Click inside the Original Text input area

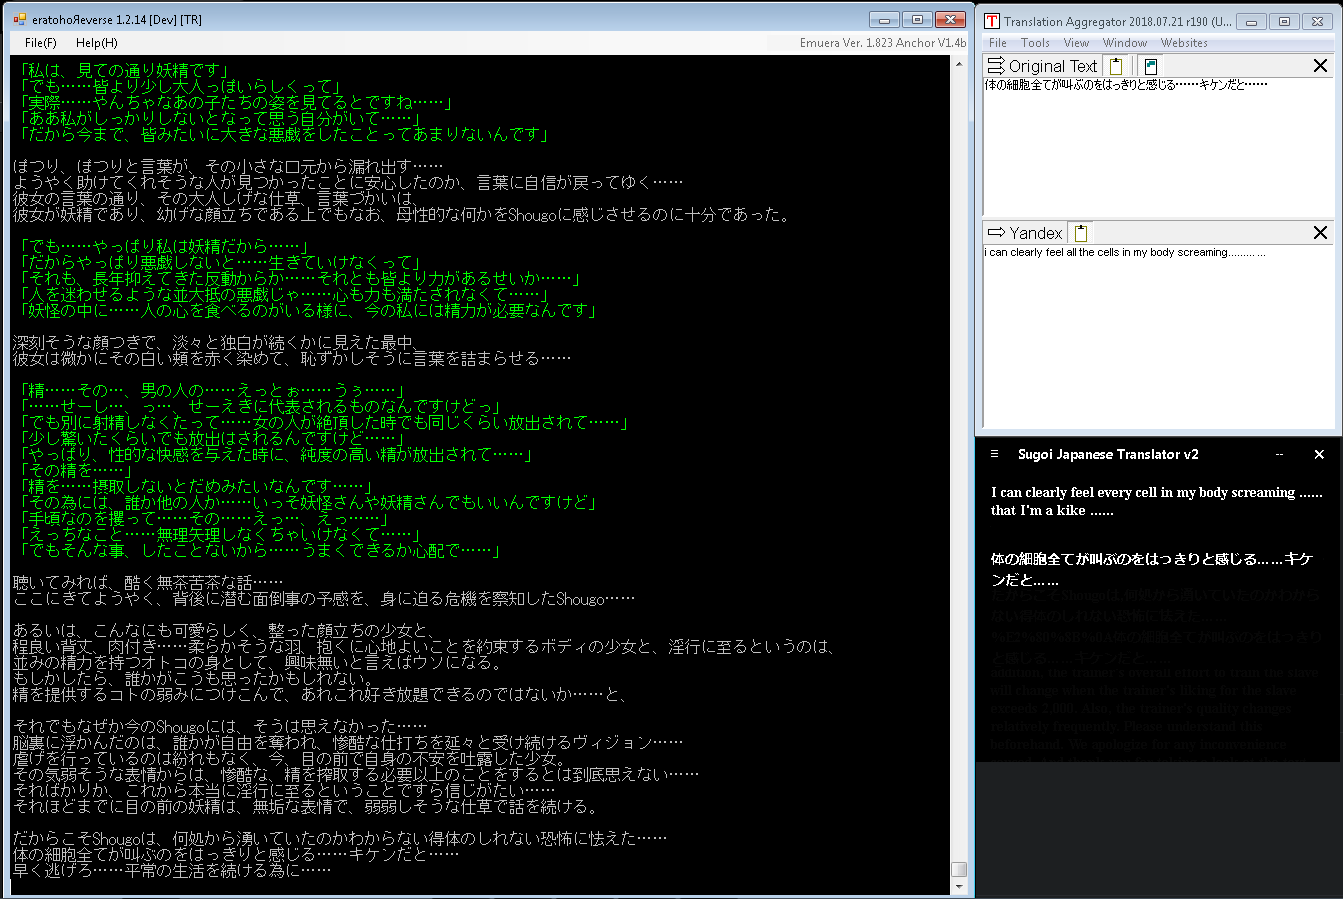1158,150
